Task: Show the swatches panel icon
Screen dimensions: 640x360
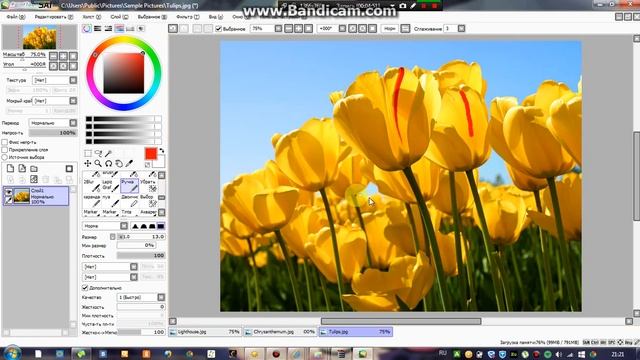Action: coord(130,29)
